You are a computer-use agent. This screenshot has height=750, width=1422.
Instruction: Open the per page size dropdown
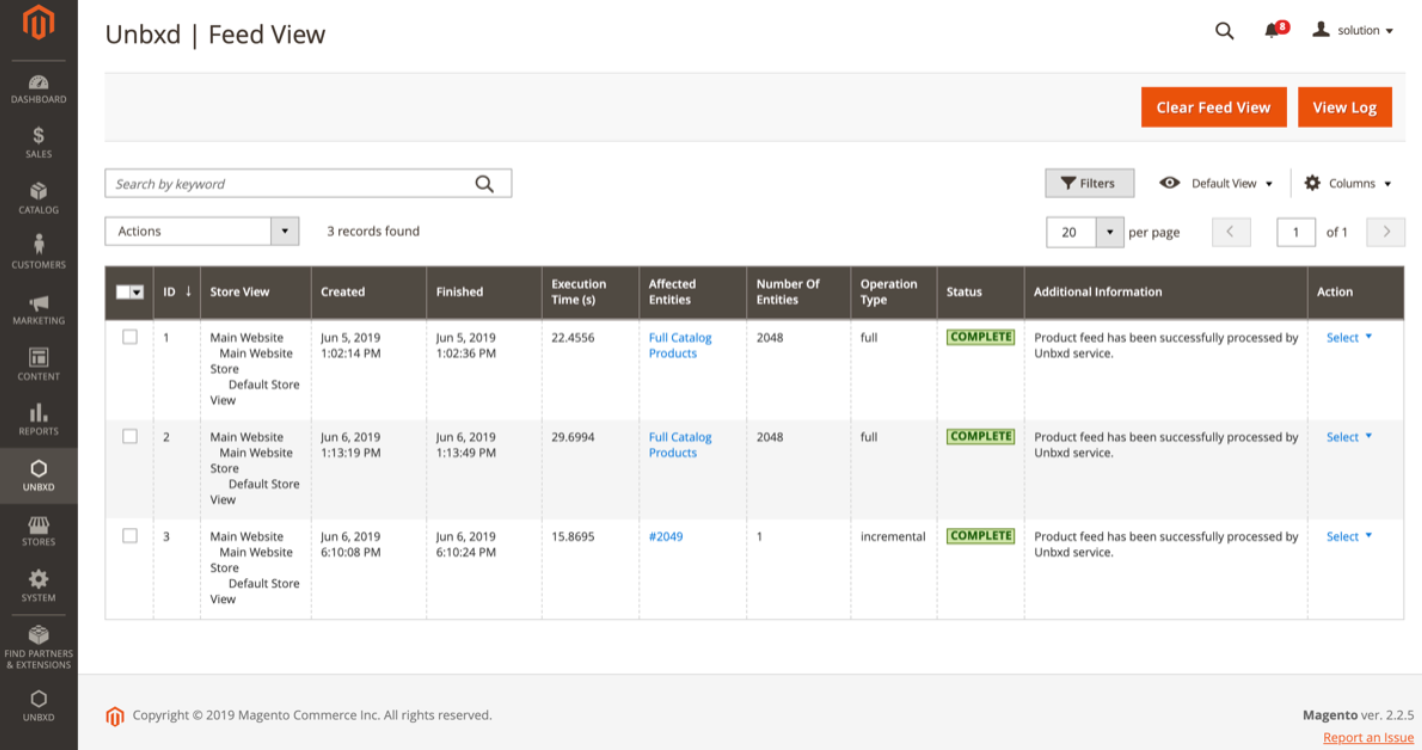(1085, 232)
